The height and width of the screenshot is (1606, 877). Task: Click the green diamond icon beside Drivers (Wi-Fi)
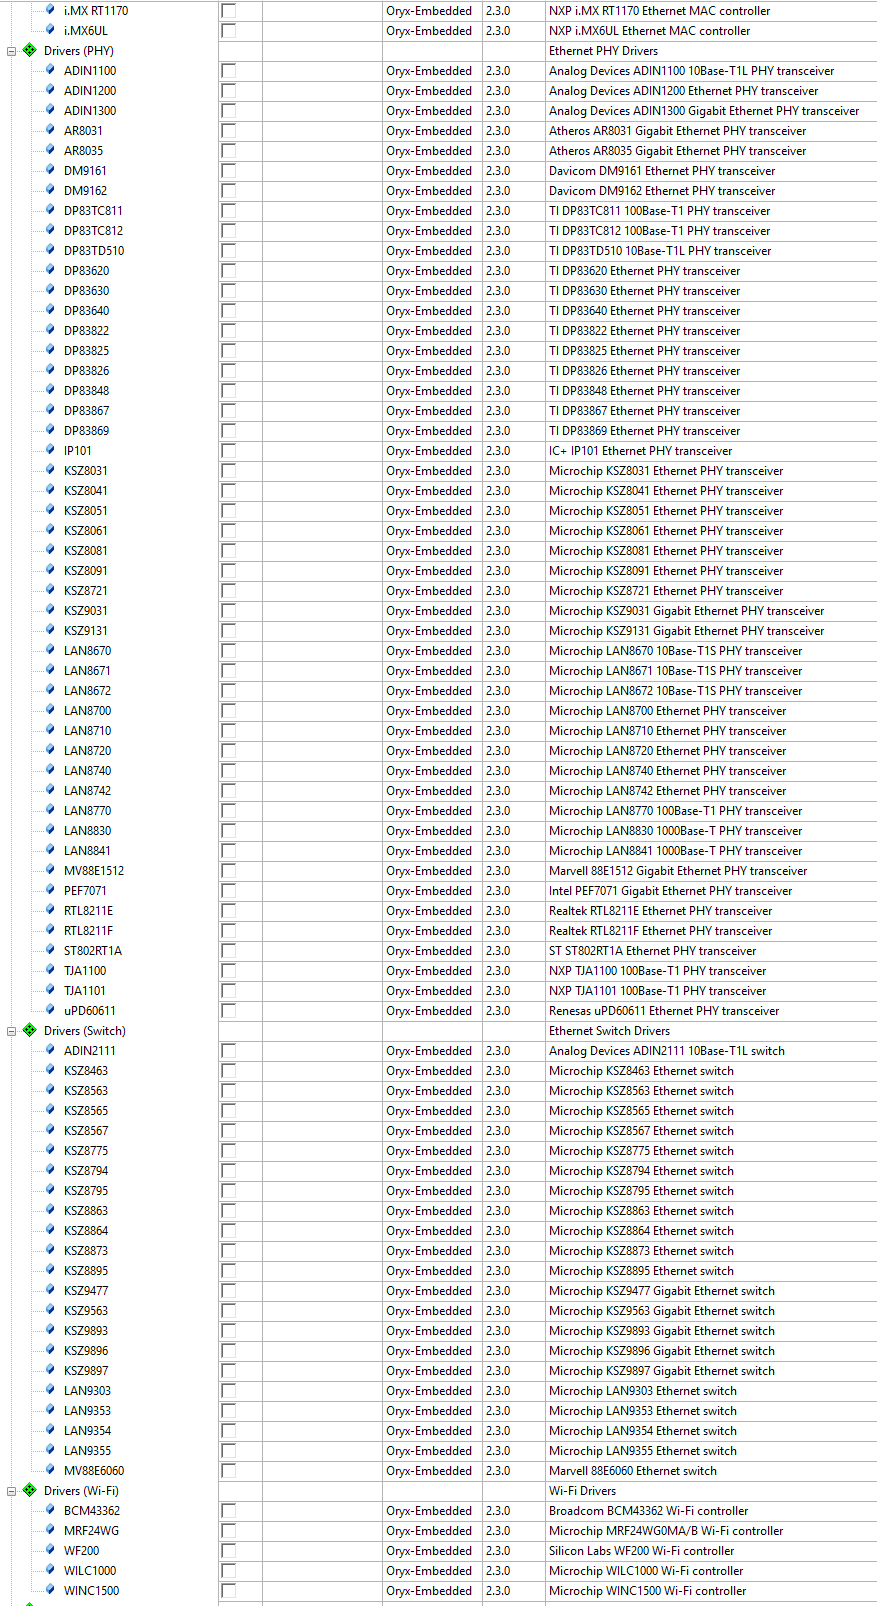(30, 1490)
